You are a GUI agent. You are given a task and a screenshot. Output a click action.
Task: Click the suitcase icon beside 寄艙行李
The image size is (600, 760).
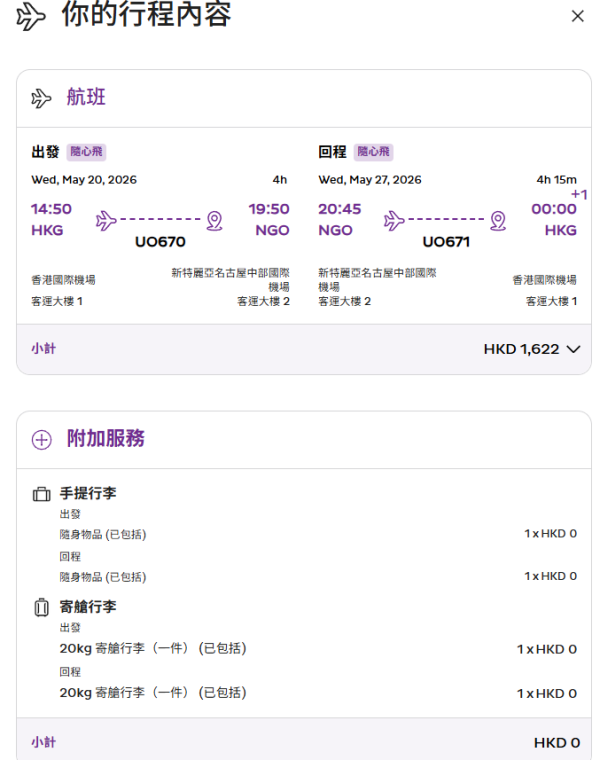pyautogui.click(x=41, y=607)
